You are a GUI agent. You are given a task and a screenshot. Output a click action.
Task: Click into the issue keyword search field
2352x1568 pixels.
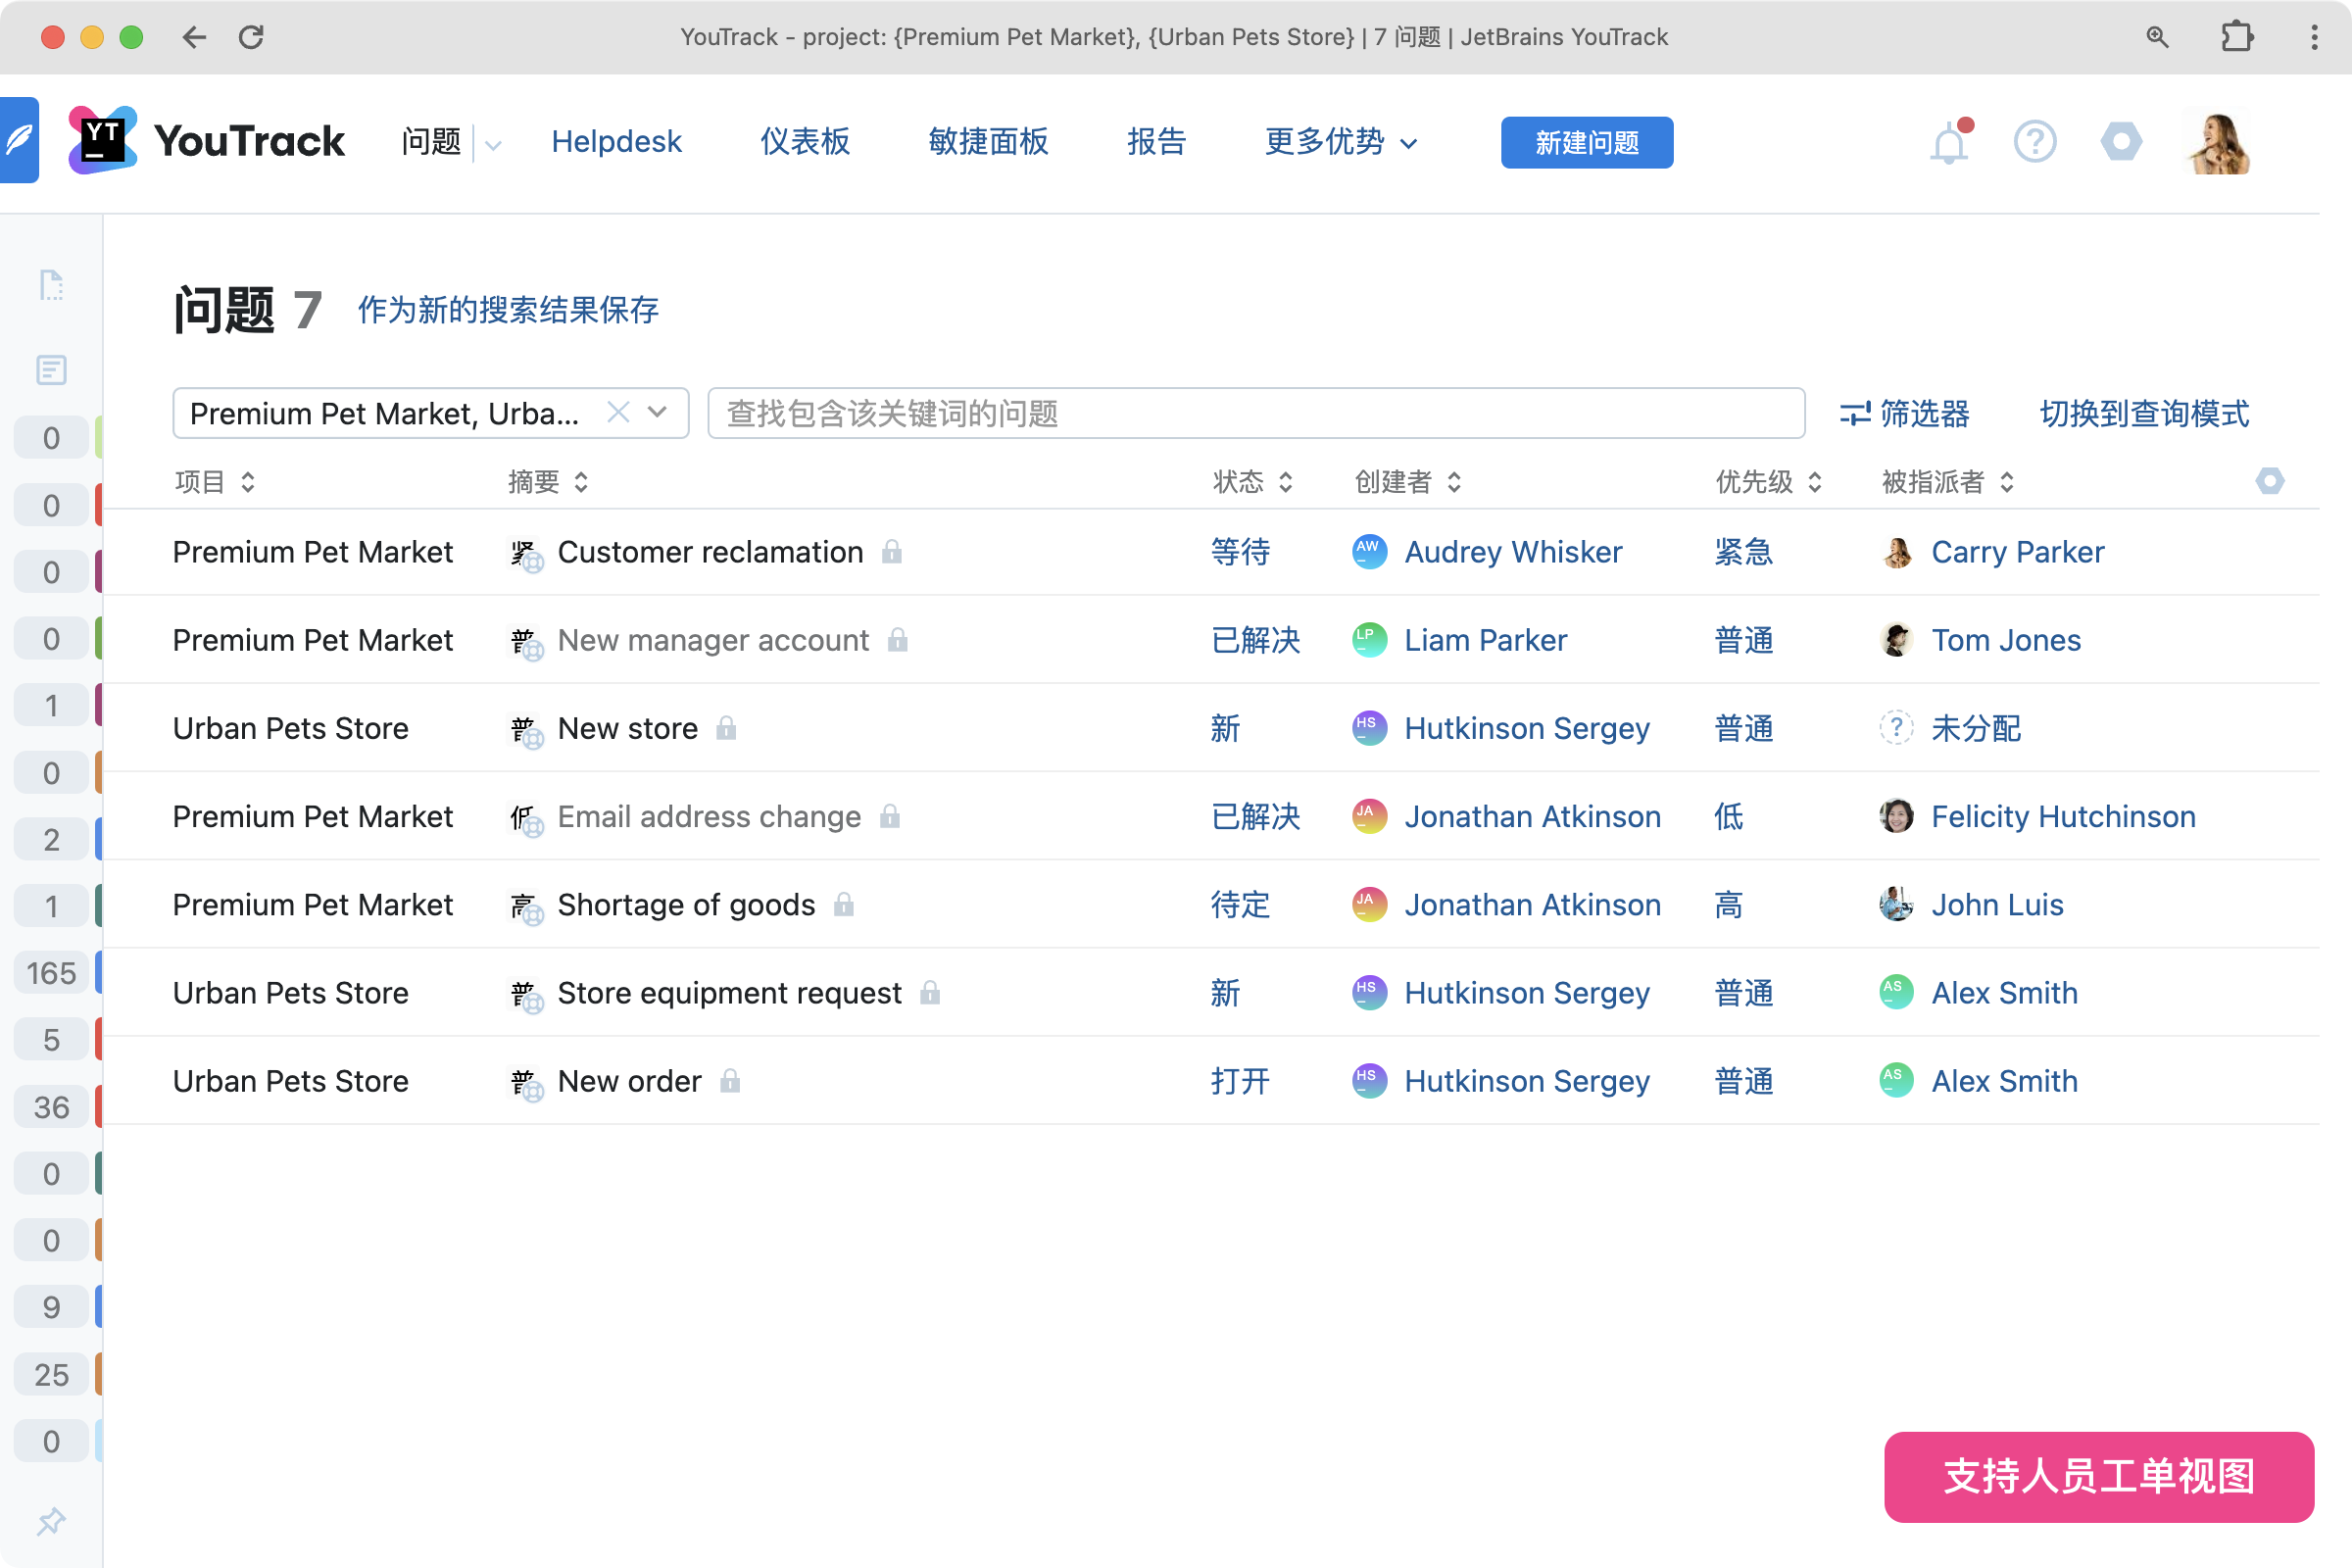pos(1255,413)
